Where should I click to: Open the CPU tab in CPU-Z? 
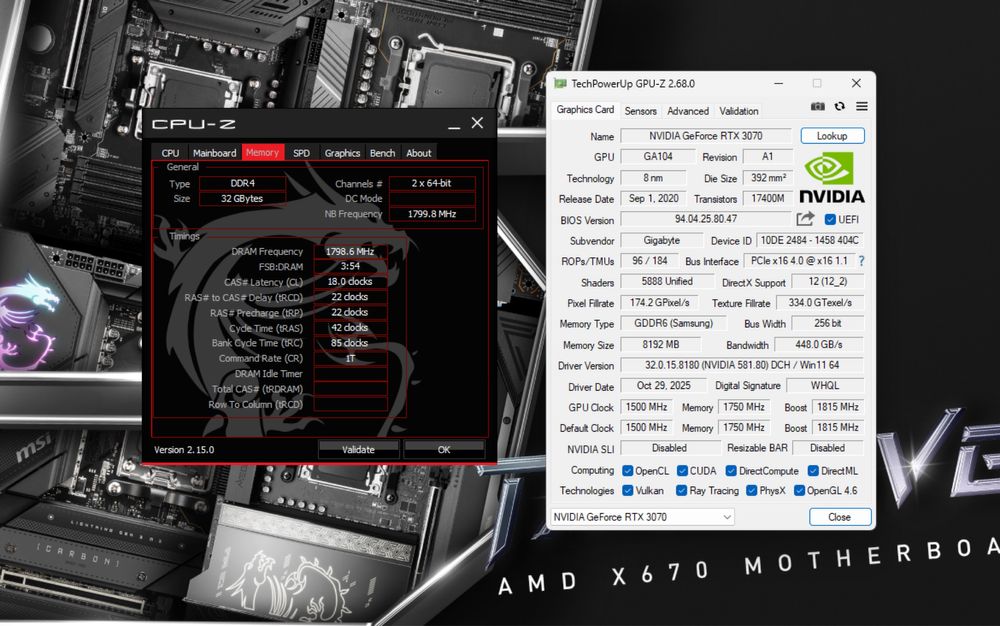(x=170, y=153)
